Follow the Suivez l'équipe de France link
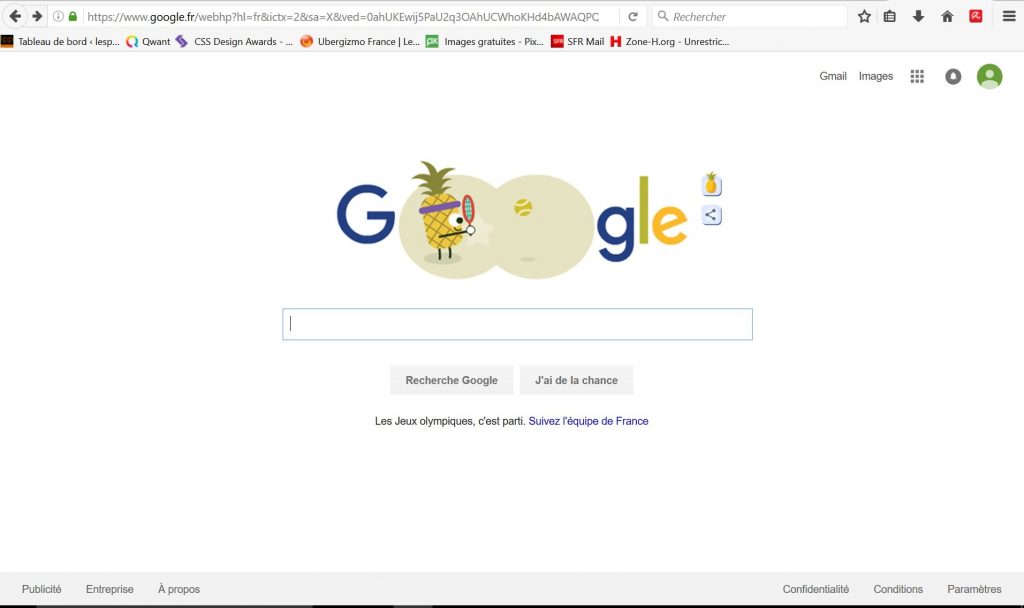The height and width of the screenshot is (608, 1024). click(x=588, y=421)
